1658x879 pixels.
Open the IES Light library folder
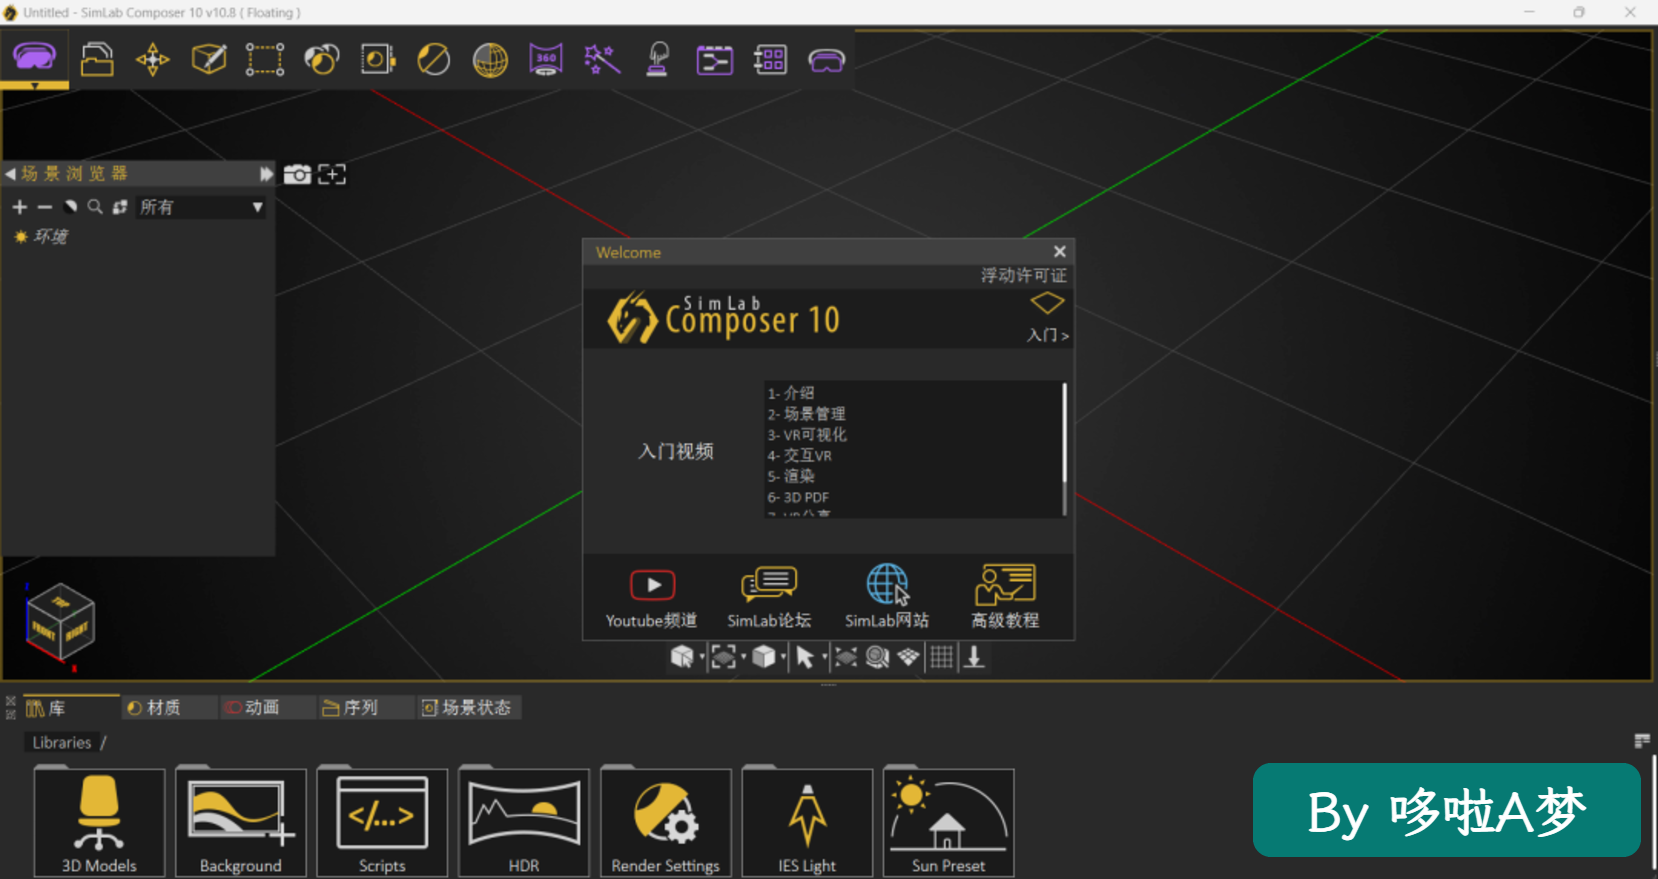(x=807, y=822)
